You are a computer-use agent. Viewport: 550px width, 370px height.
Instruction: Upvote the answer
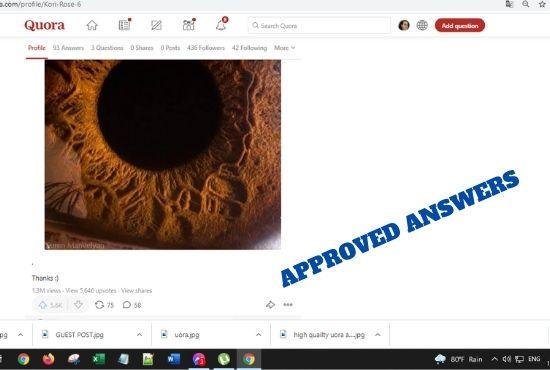coord(50,305)
